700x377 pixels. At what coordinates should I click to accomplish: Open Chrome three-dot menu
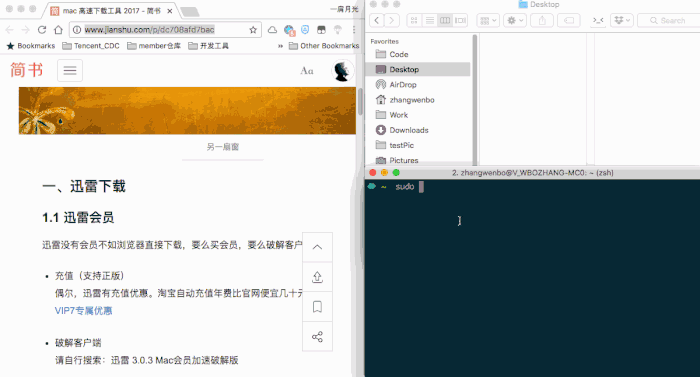pyautogui.click(x=354, y=30)
